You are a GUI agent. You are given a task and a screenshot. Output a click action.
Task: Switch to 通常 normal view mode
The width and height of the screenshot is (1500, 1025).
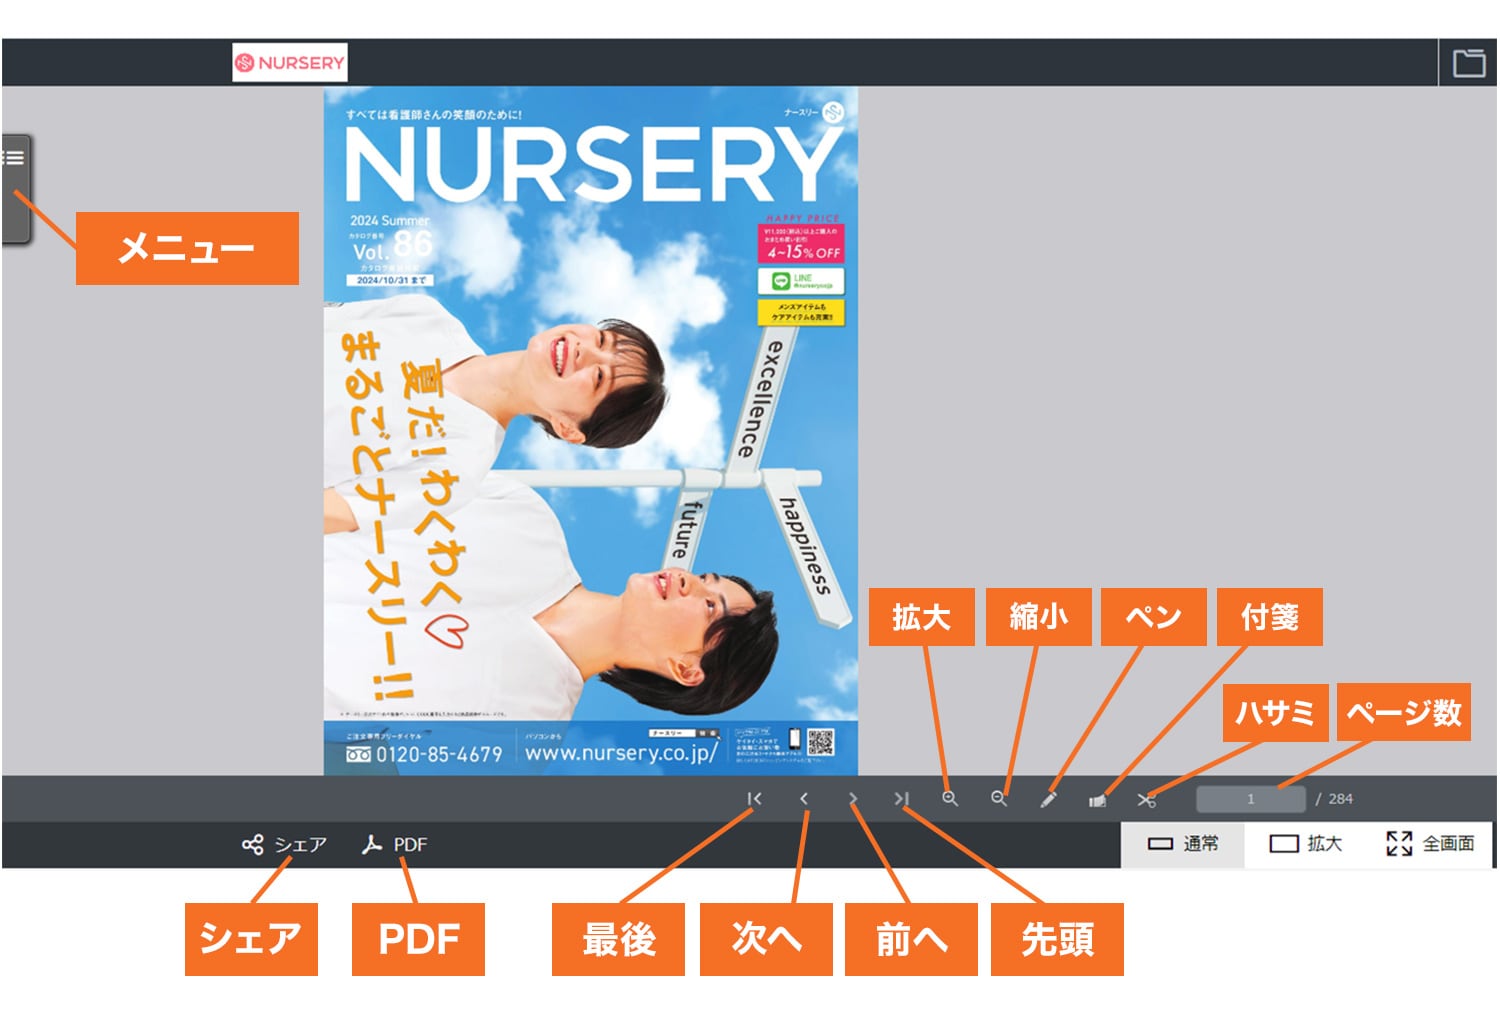(x=1183, y=844)
